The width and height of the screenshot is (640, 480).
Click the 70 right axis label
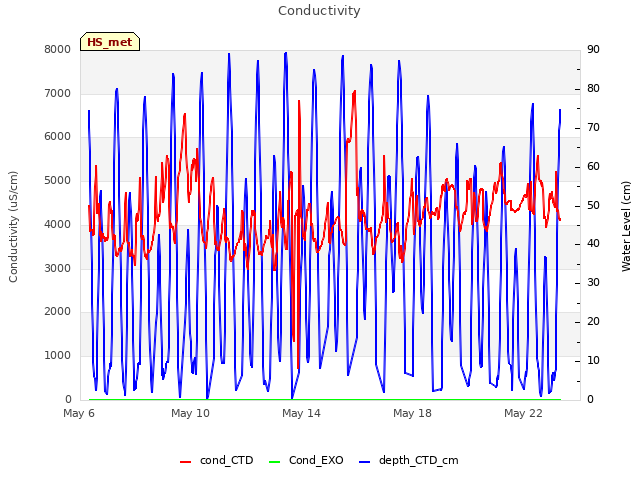(593, 128)
